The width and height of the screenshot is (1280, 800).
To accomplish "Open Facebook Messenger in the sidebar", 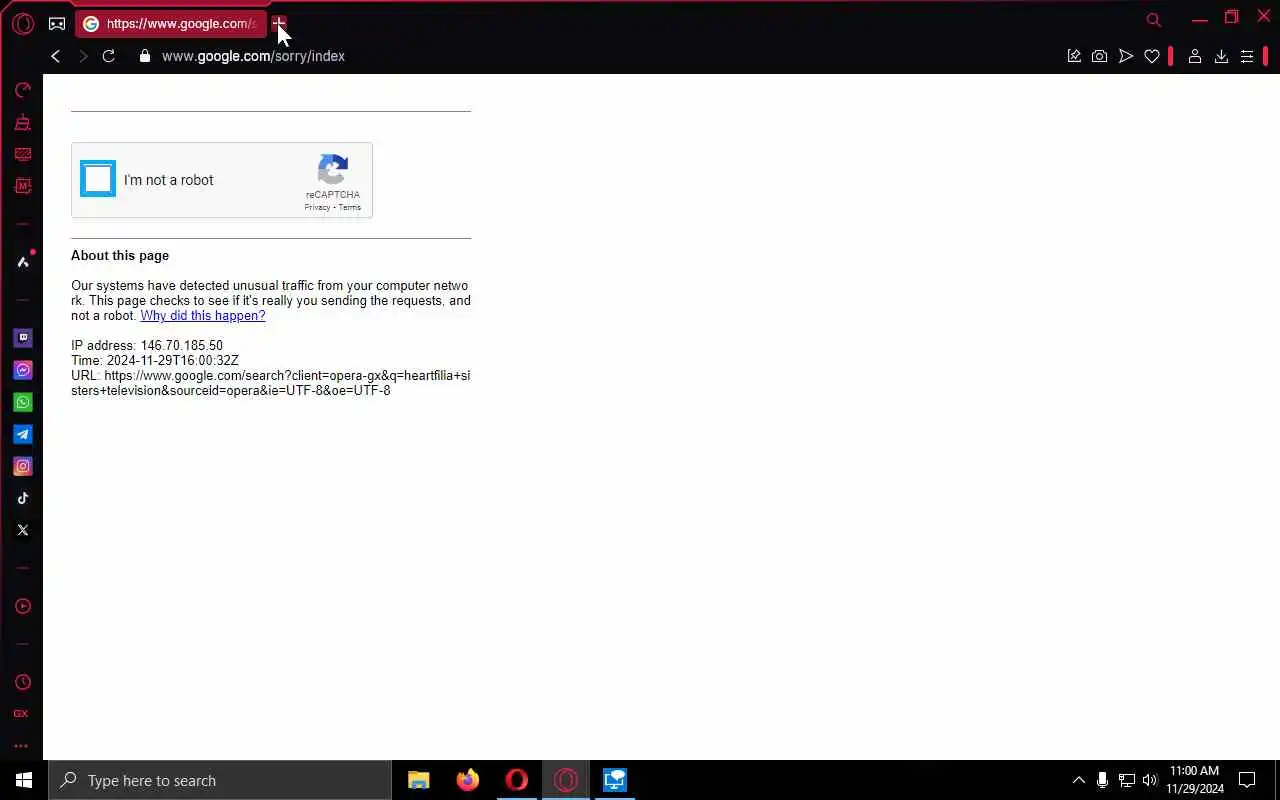I will coord(22,370).
